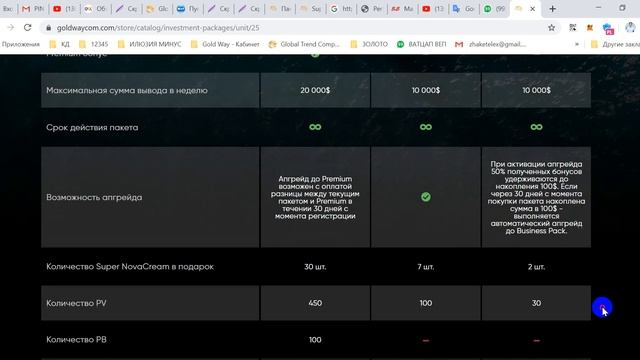Image resolution: width=640 pixels, height=360 pixels.
Task: Switch to the WhatsApp "(99" tab
Action: 494,9
